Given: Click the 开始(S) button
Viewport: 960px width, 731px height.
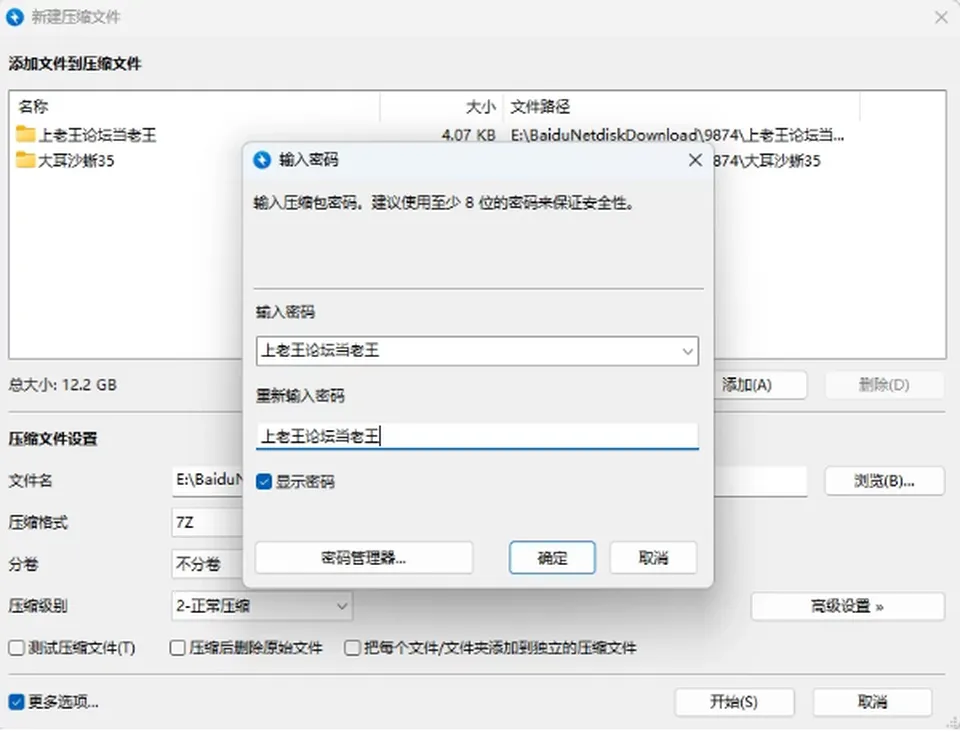Looking at the screenshot, I should (734, 702).
